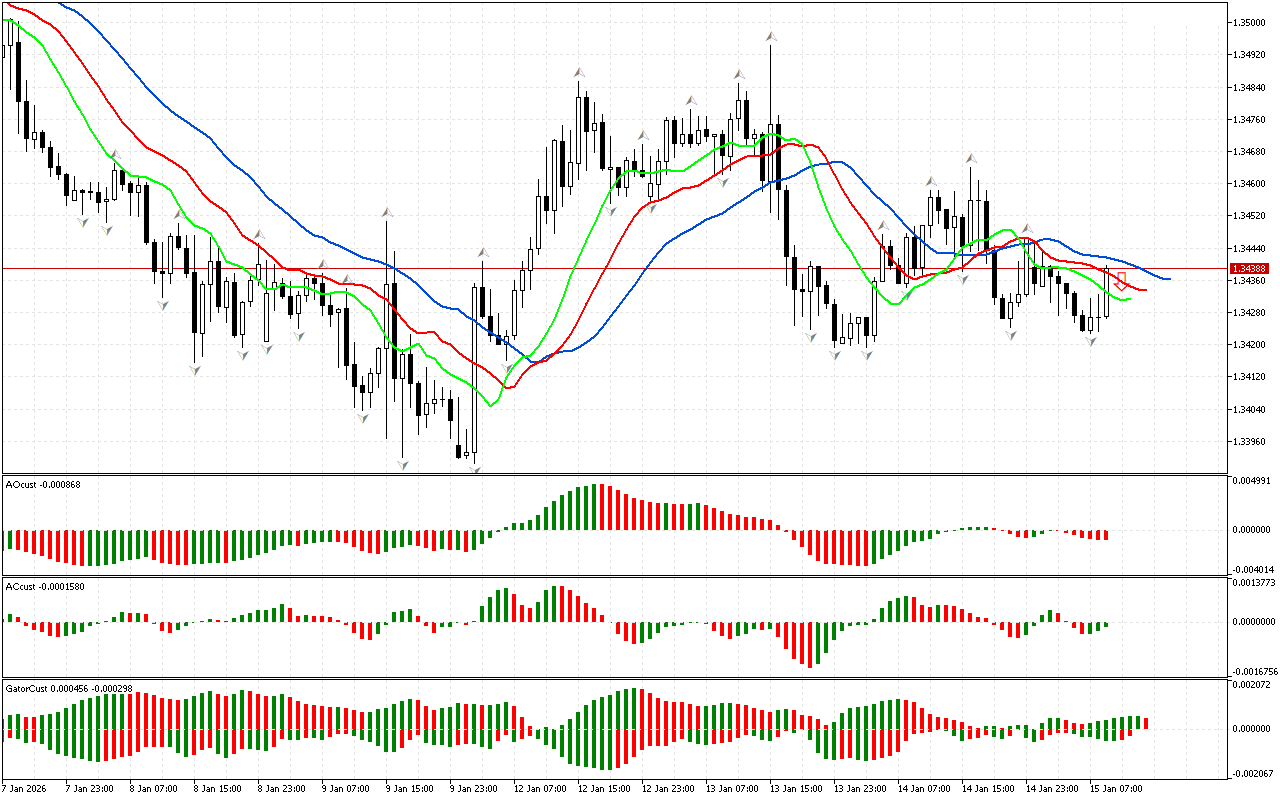
Task: Click the red sell arrow signal marker
Action: pyautogui.click(x=1121, y=281)
